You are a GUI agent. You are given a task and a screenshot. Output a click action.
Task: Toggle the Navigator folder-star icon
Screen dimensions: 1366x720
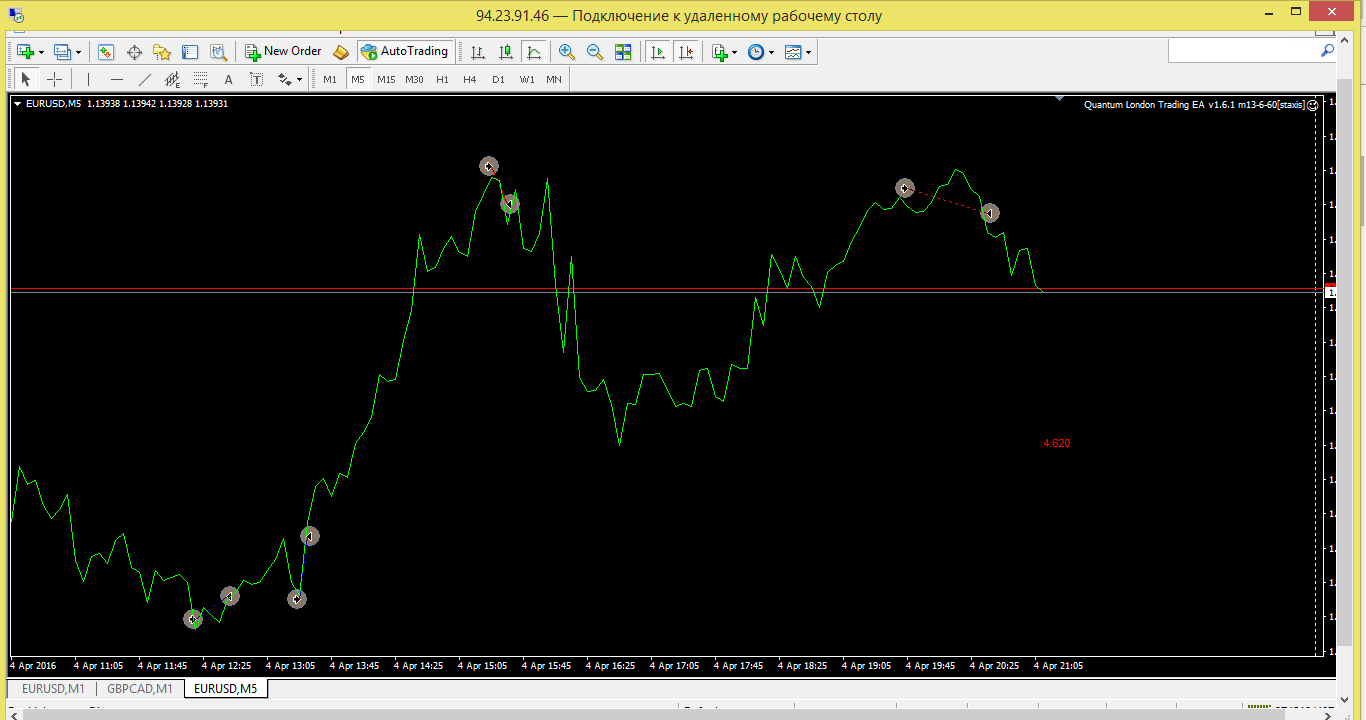coord(162,52)
